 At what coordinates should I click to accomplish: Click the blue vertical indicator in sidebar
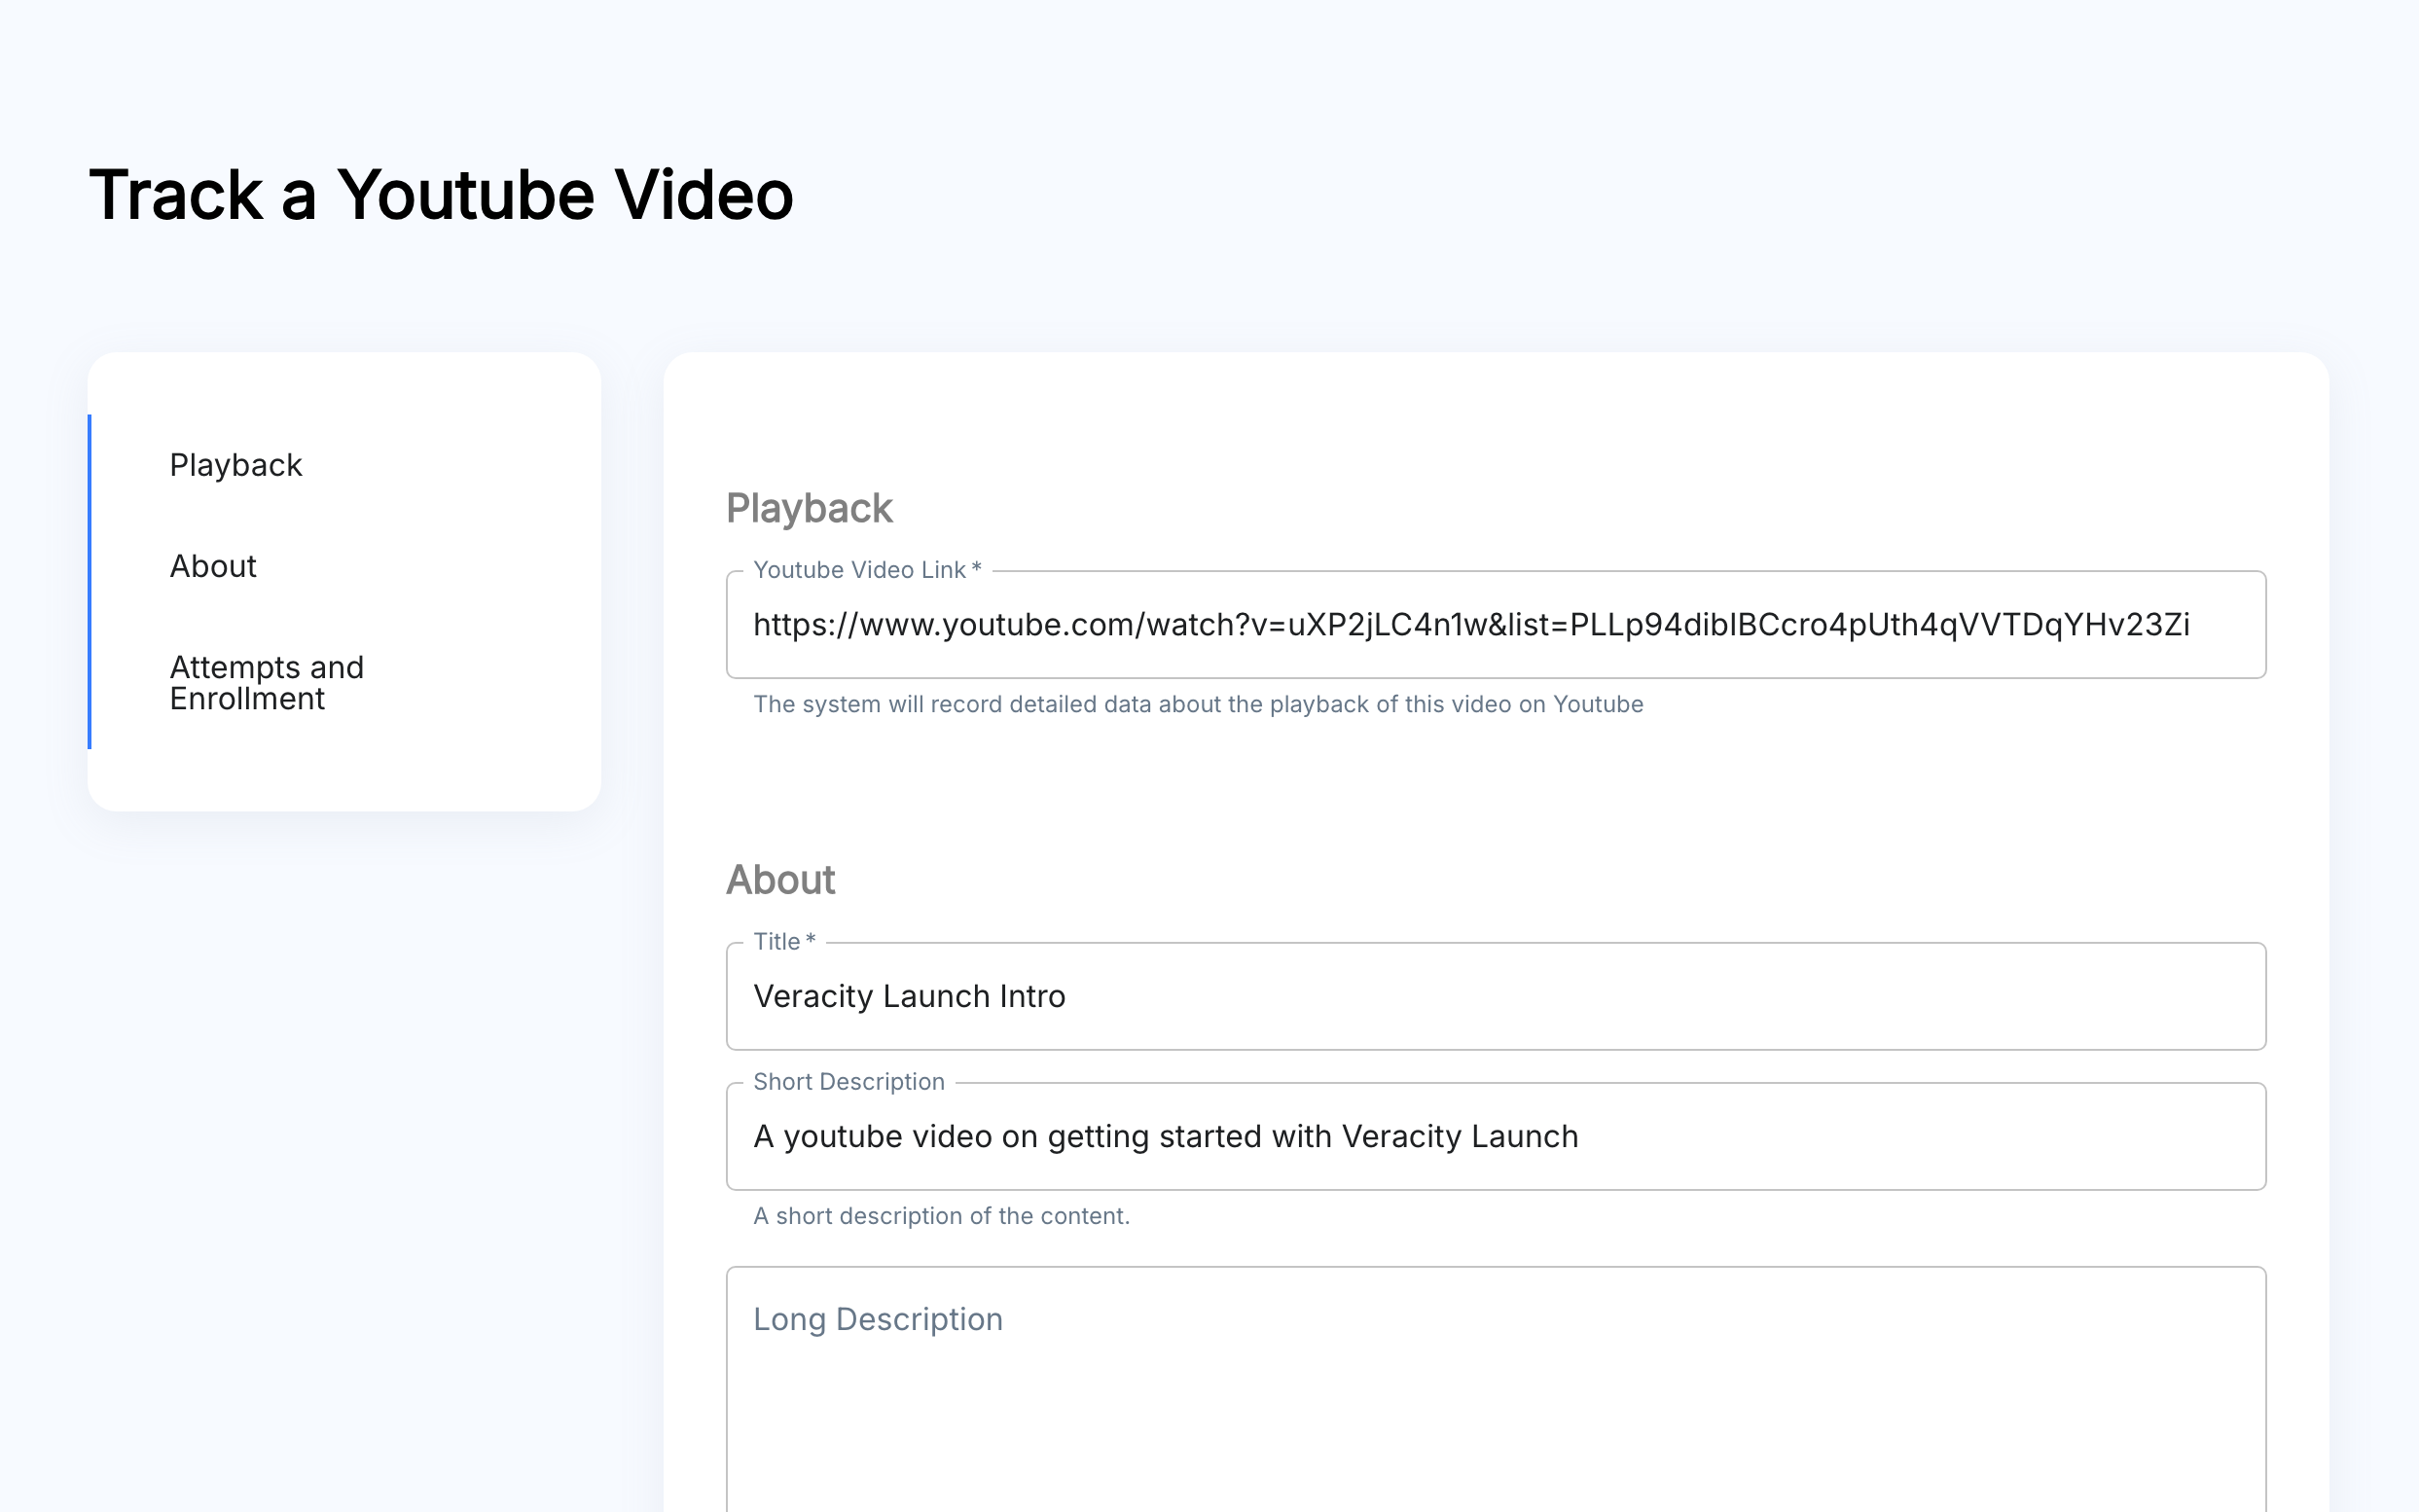tap(90, 581)
